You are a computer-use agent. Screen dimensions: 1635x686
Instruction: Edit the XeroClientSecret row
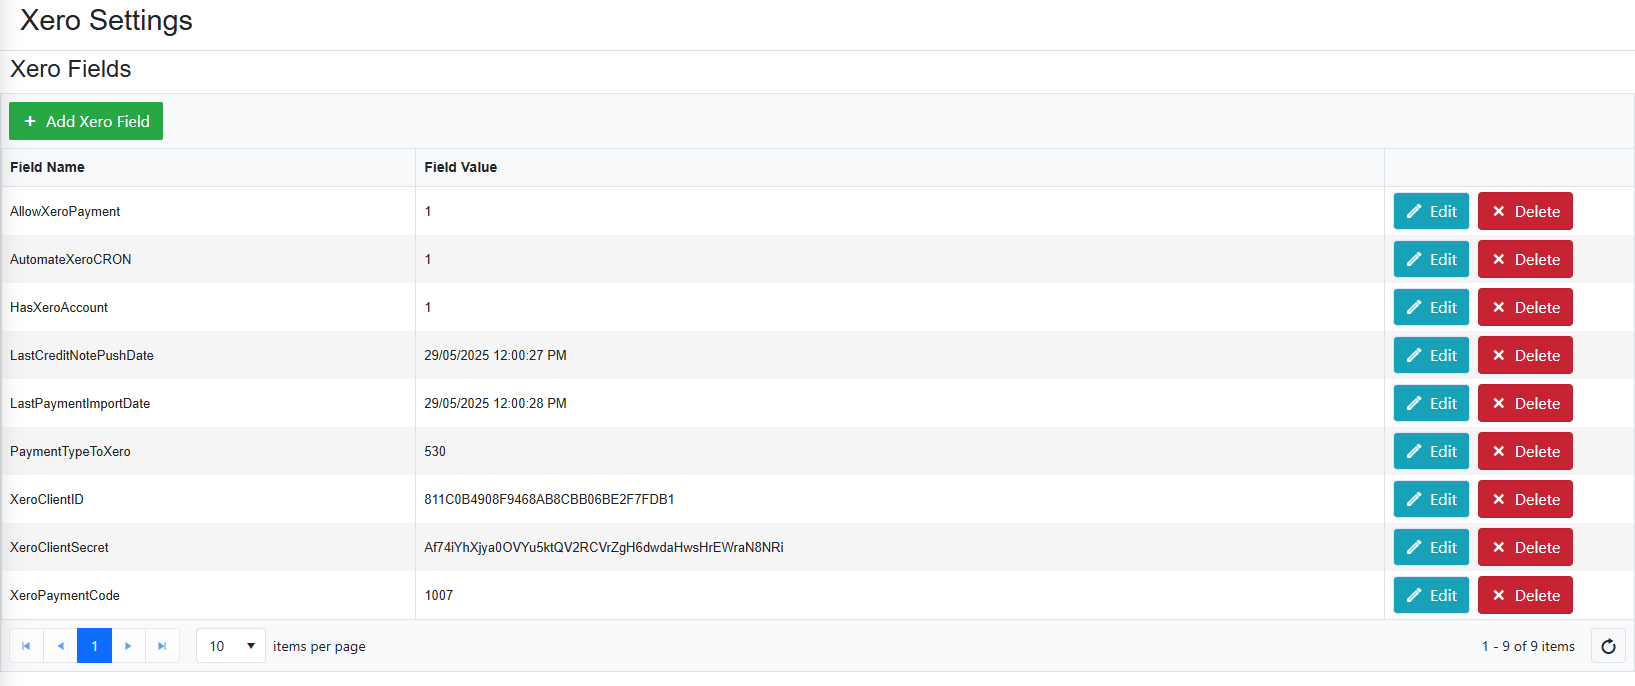tap(1431, 547)
